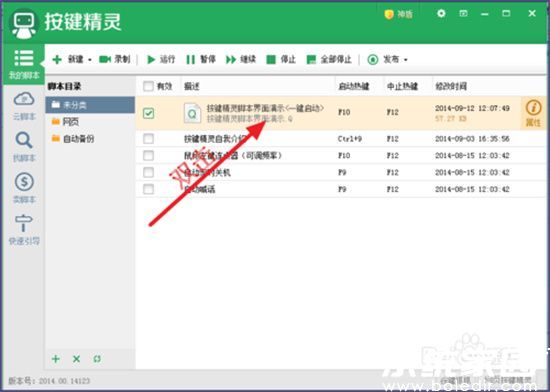This screenshot has width=550, height=392.
Task: Uncheck the 按键精灵脚本界面演示 script checkbox
Action: pyautogui.click(x=148, y=113)
